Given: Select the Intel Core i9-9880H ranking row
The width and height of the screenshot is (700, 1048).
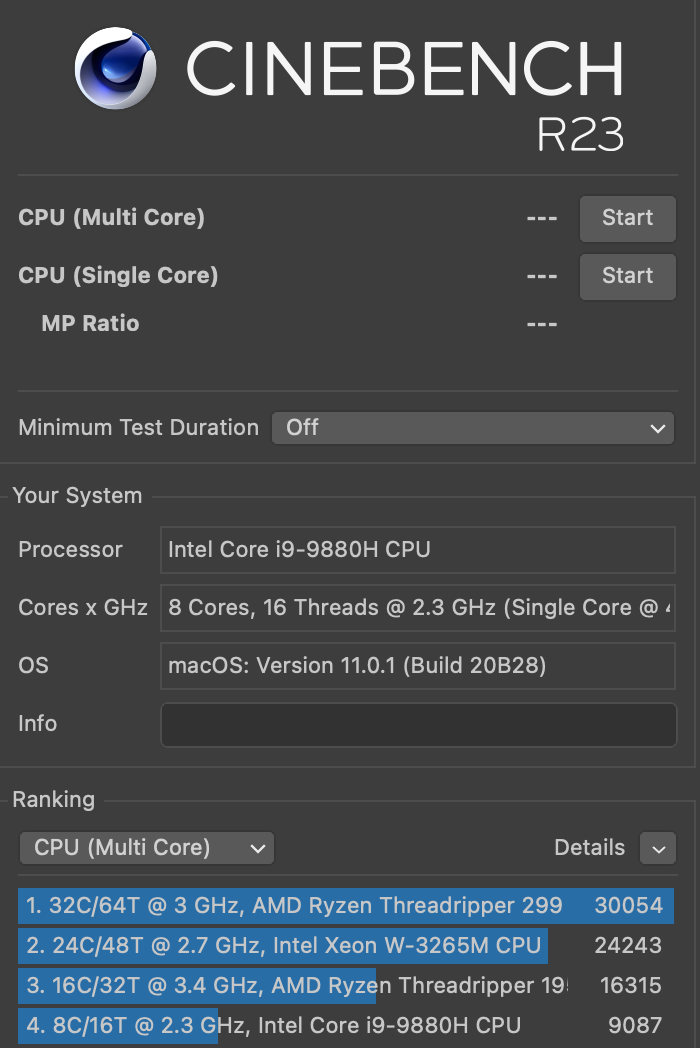Looking at the screenshot, I should pyautogui.click(x=345, y=1026).
